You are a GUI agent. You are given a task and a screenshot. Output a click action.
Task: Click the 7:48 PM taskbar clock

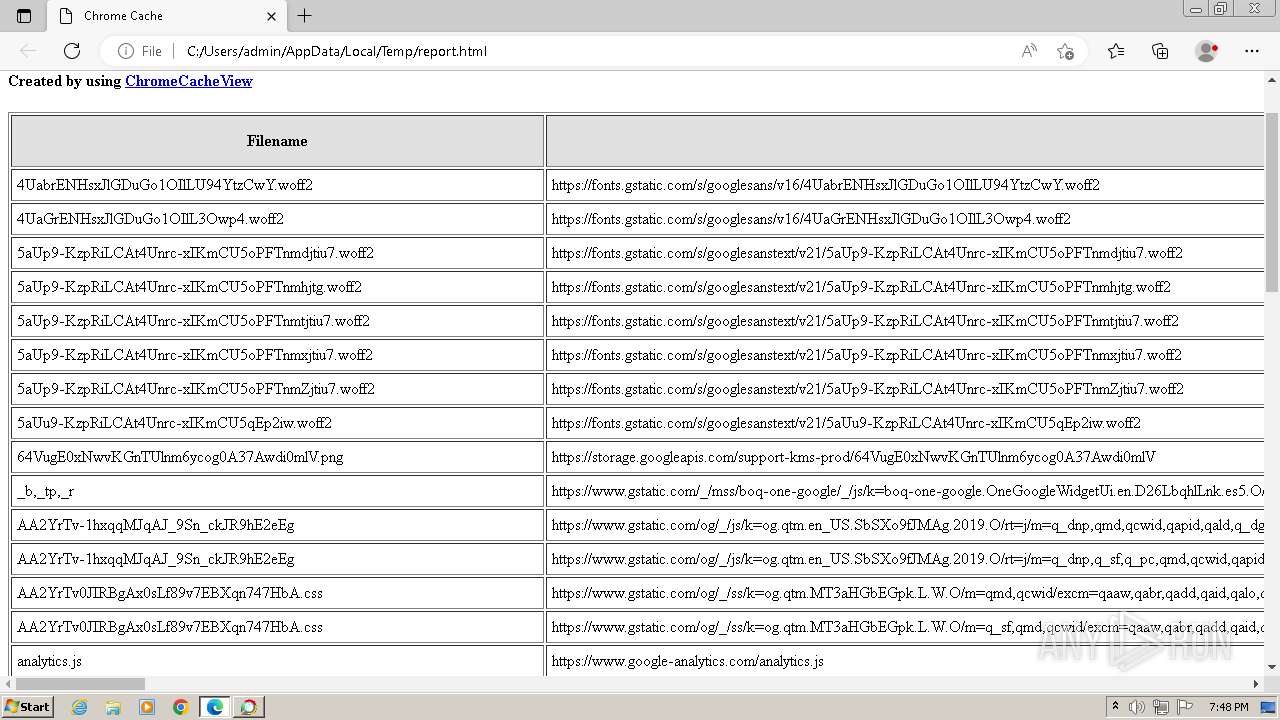(x=1229, y=707)
